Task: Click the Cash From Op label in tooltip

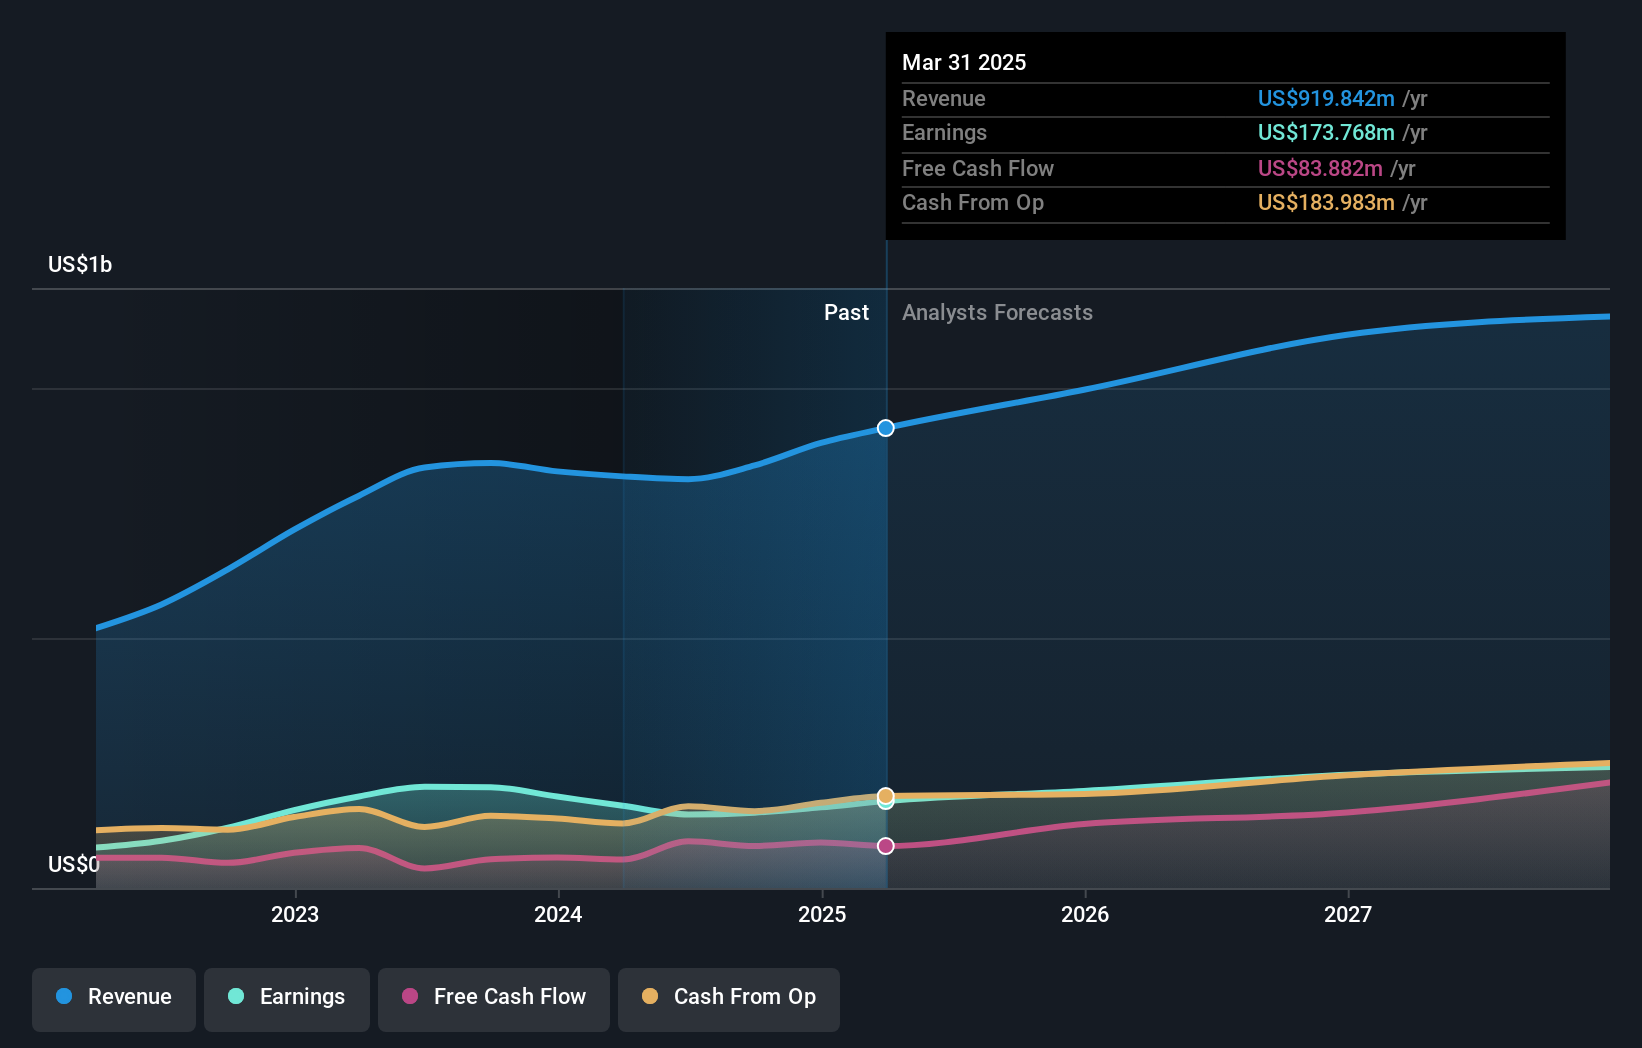Action: tap(973, 203)
